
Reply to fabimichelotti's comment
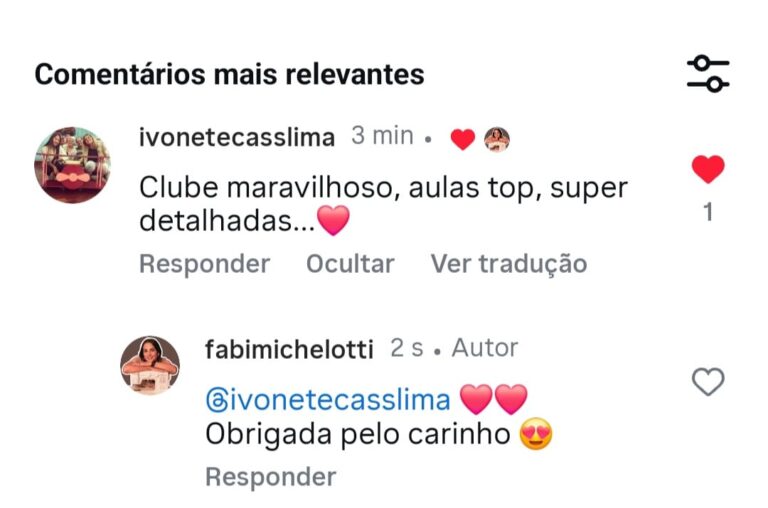(271, 477)
